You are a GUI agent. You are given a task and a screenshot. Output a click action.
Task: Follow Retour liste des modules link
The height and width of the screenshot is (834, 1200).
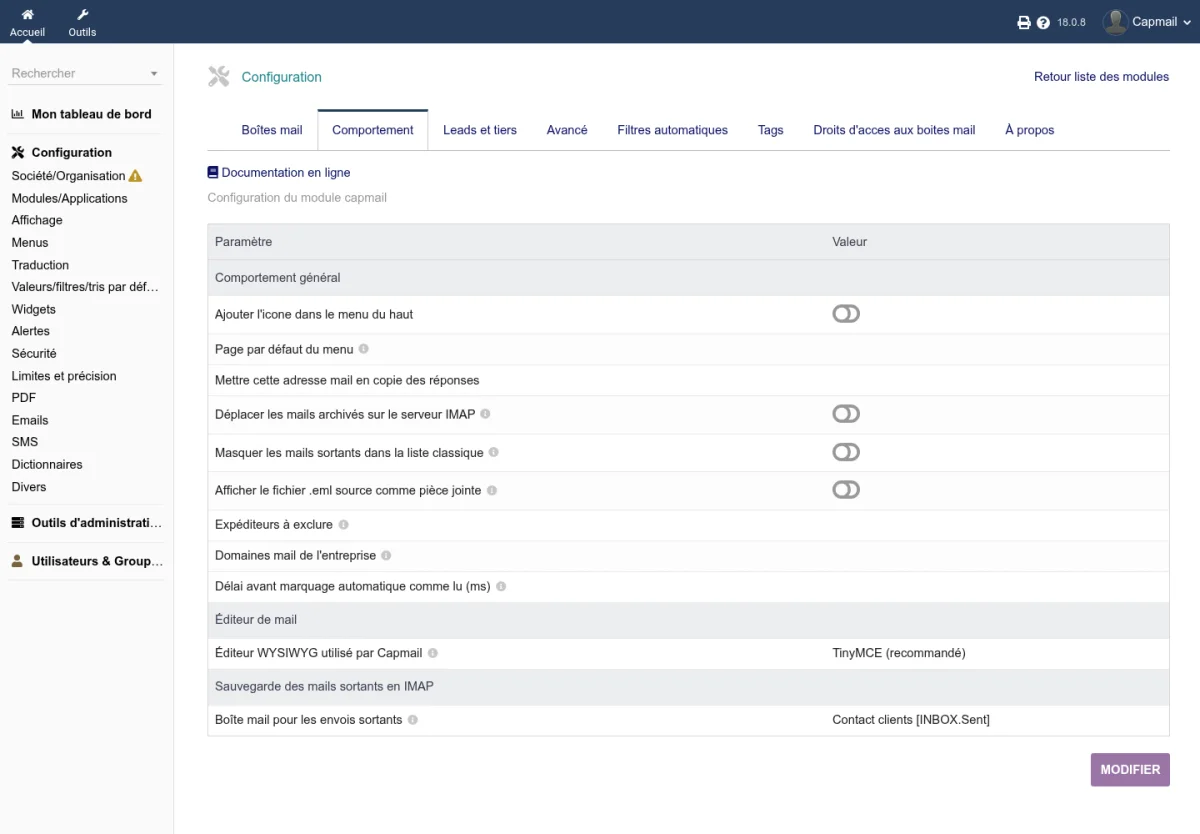tap(1101, 77)
